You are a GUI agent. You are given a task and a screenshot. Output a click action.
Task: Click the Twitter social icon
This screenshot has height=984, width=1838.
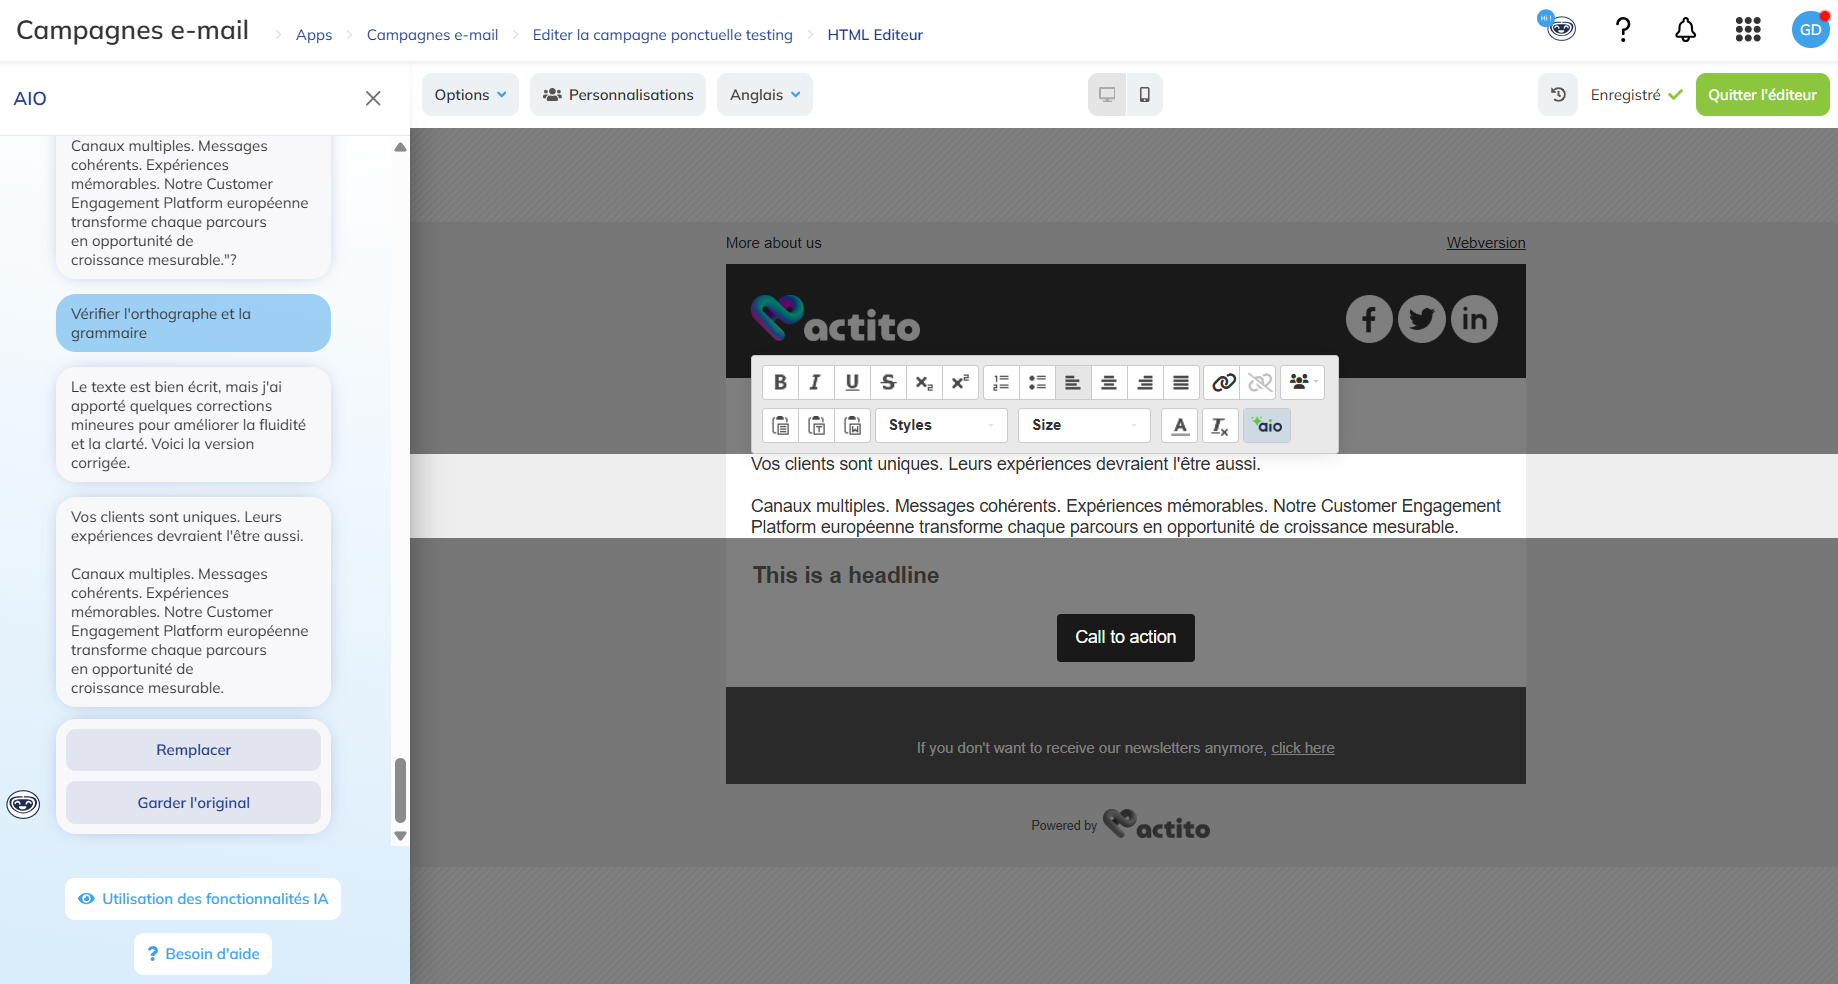(1421, 319)
